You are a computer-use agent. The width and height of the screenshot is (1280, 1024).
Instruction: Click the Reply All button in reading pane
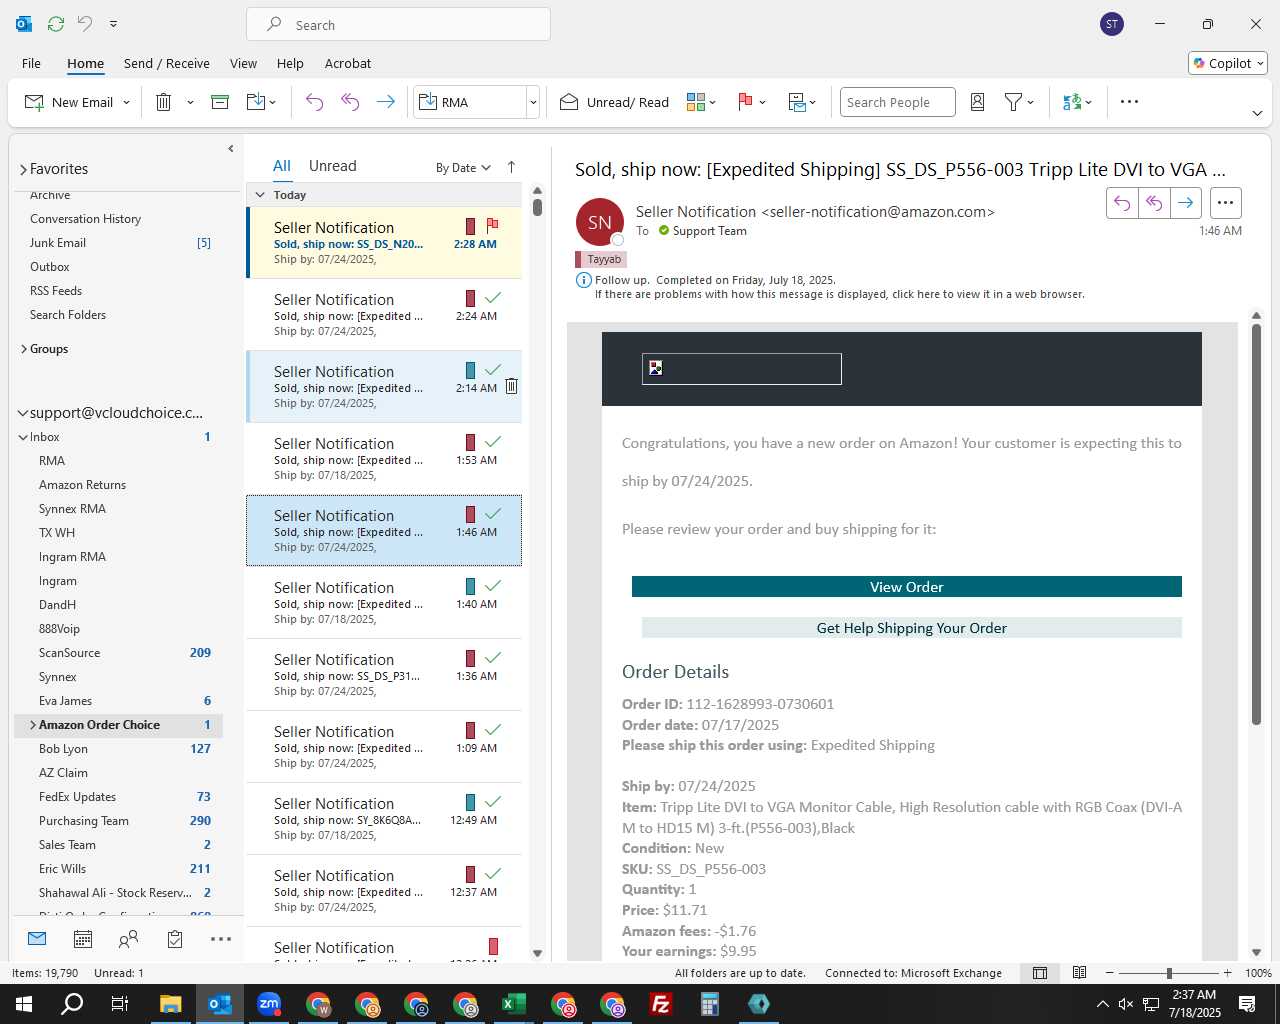click(x=1154, y=203)
